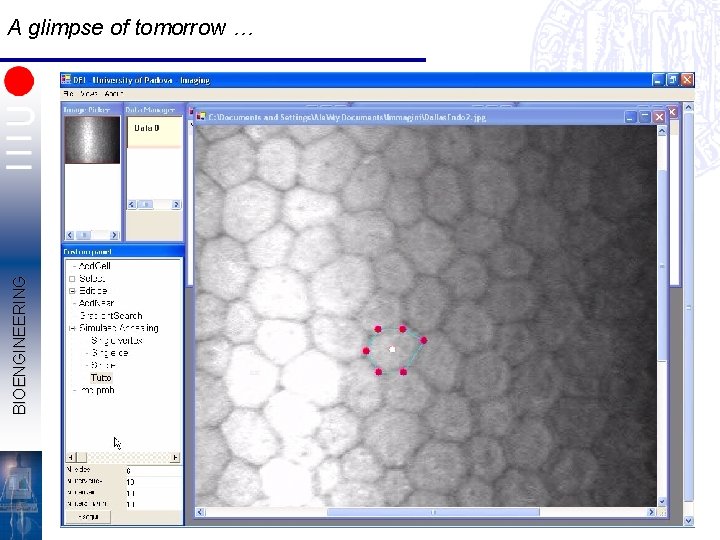
Task: Click the Data Manager scroll-right arrow
Action: [x=176, y=204]
